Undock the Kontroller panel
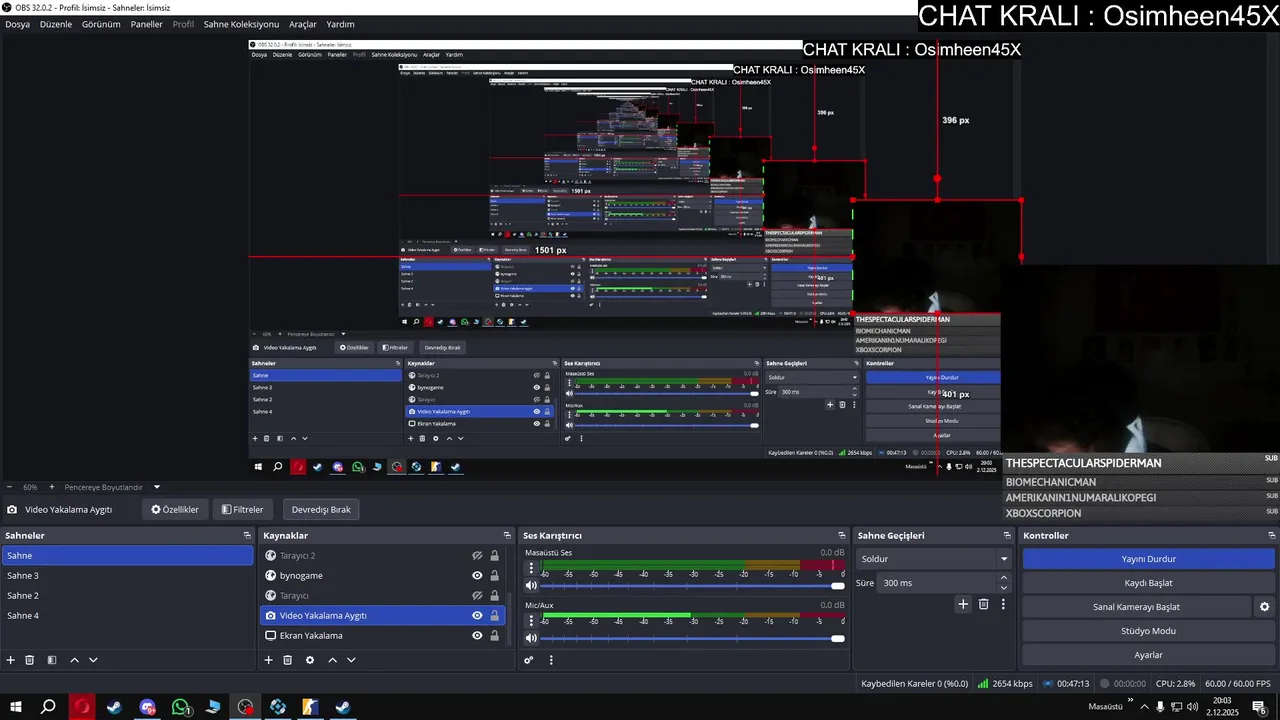The width and height of the screenshot is (1280, 720). click(1271, 536)
